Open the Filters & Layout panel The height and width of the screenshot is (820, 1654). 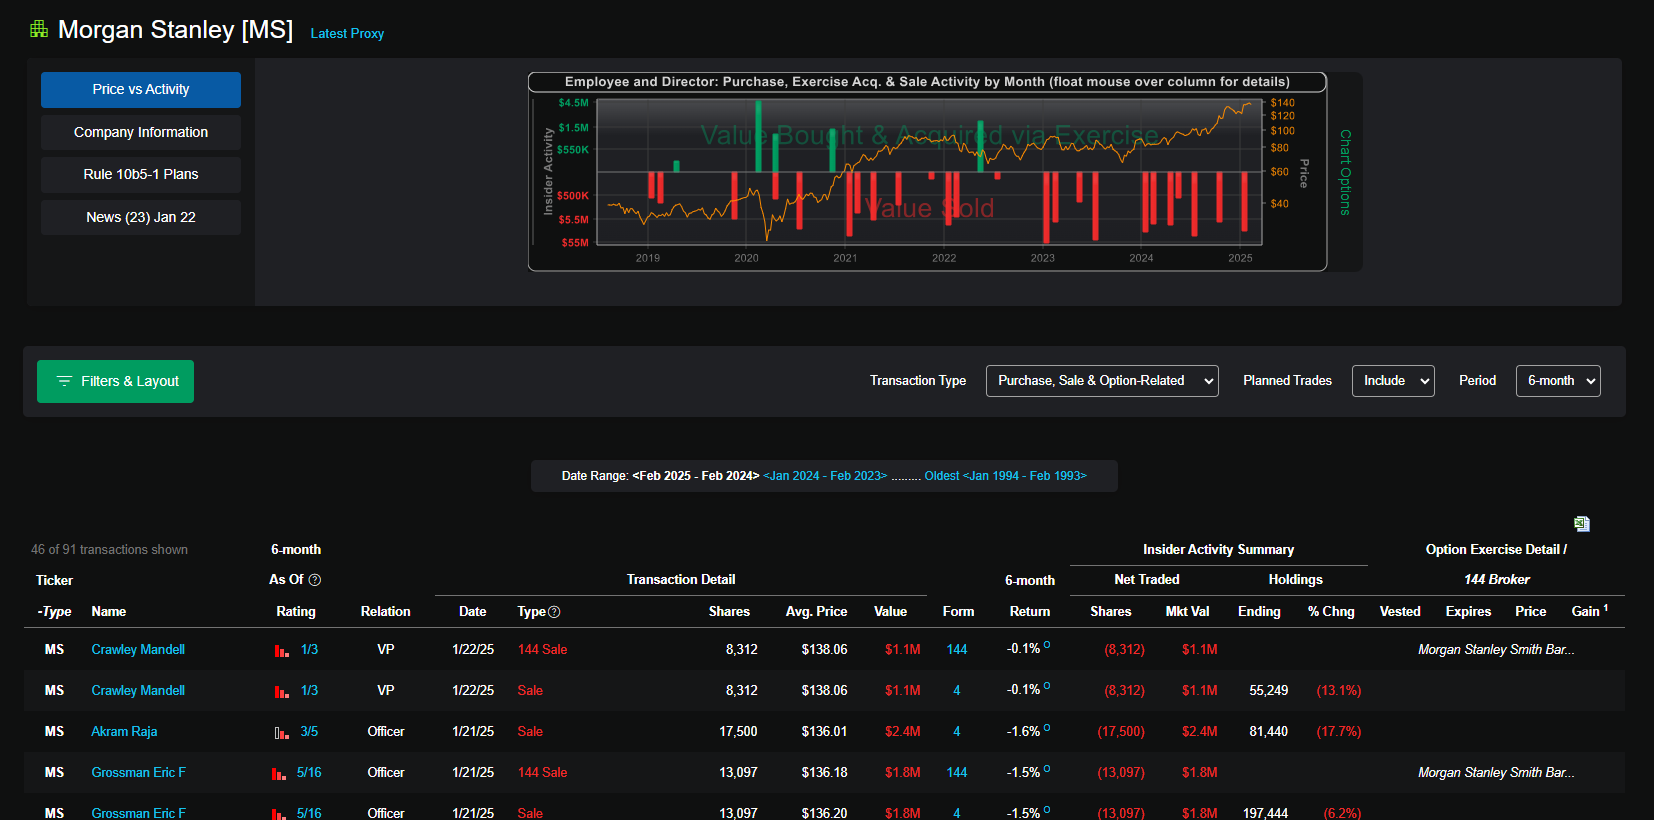pyautogui.click(x=115, y=381)
